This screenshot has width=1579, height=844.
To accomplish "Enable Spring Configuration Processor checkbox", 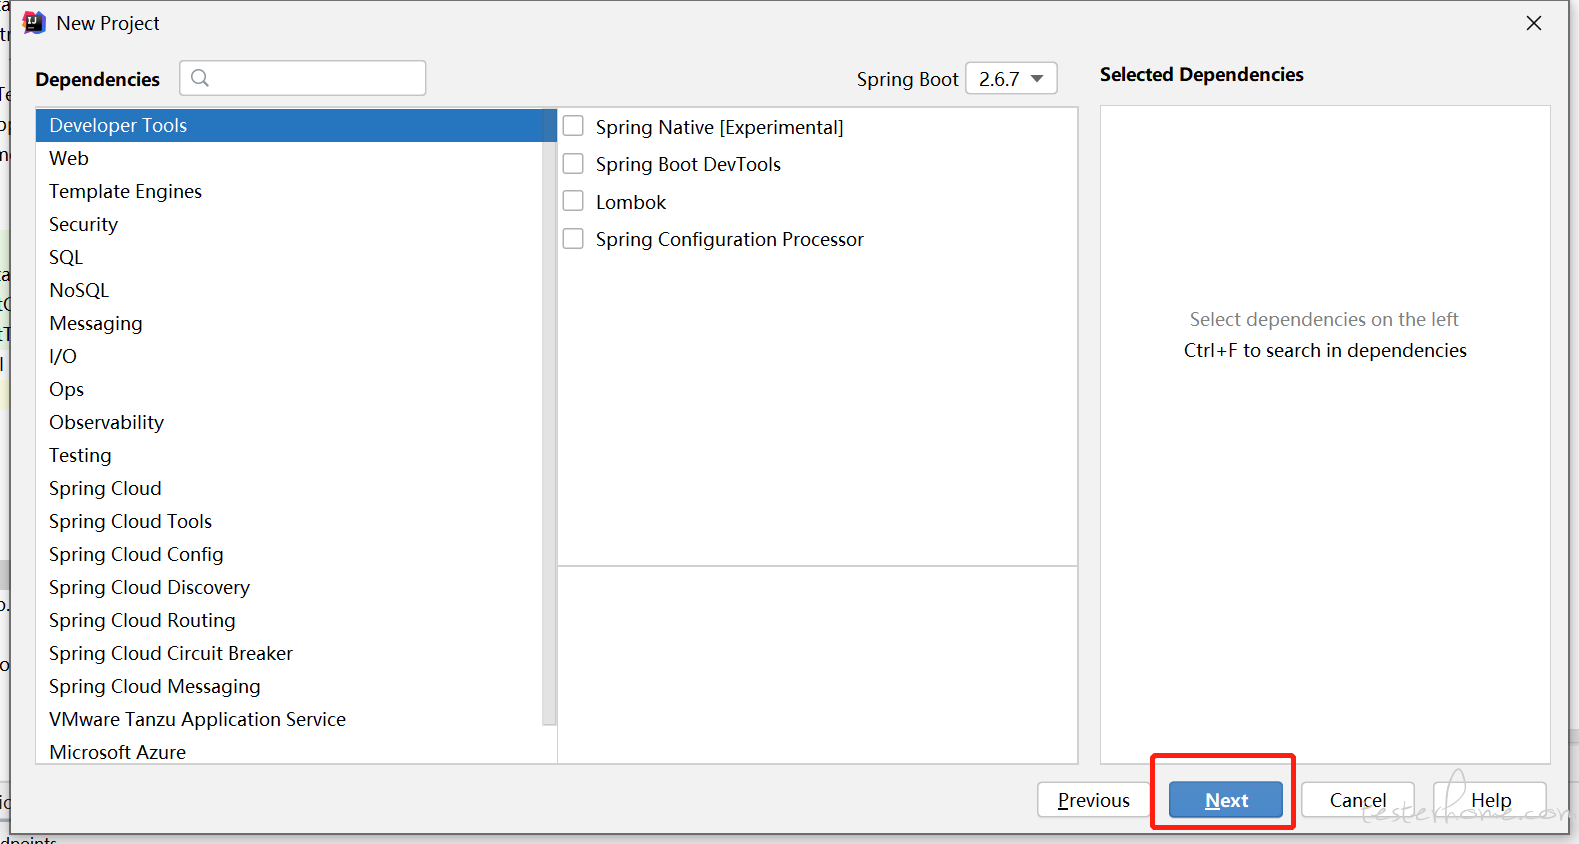I will [x=573, y=238].
